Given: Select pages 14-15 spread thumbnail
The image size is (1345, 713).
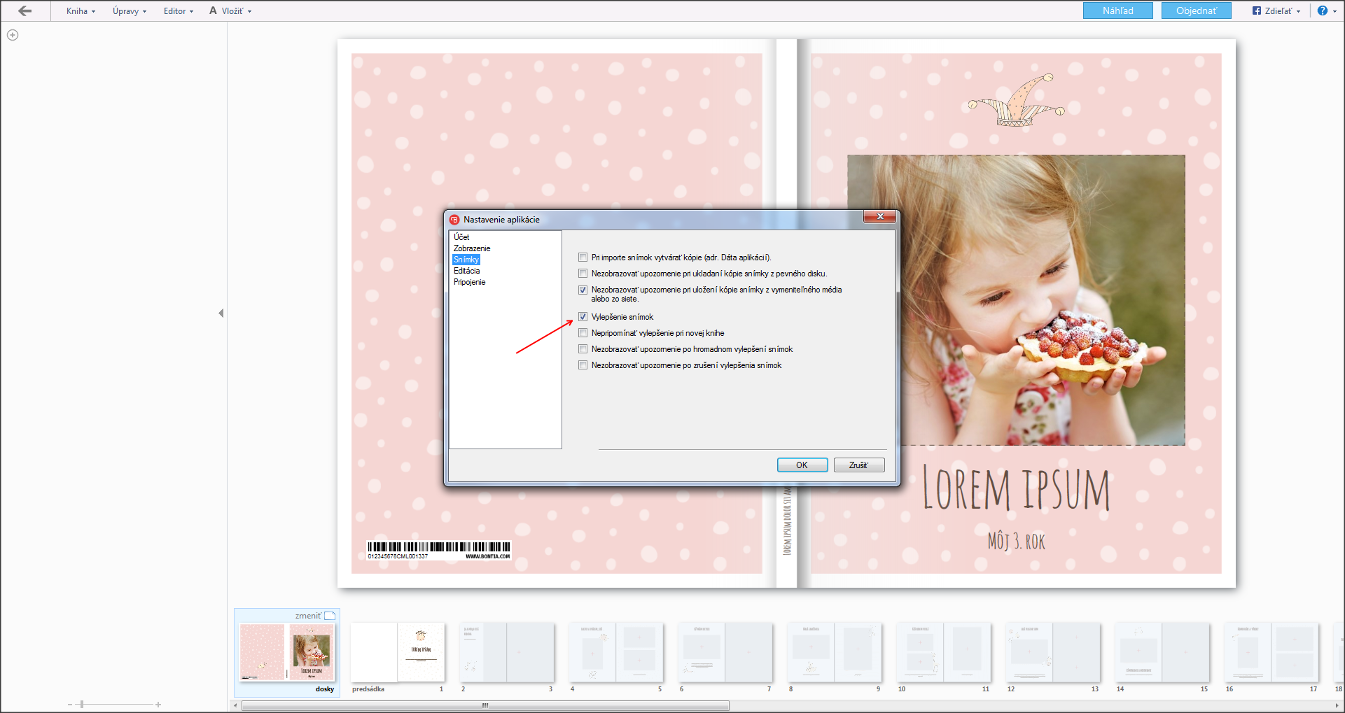Looking at the screenshot, I should [1162, 653].
